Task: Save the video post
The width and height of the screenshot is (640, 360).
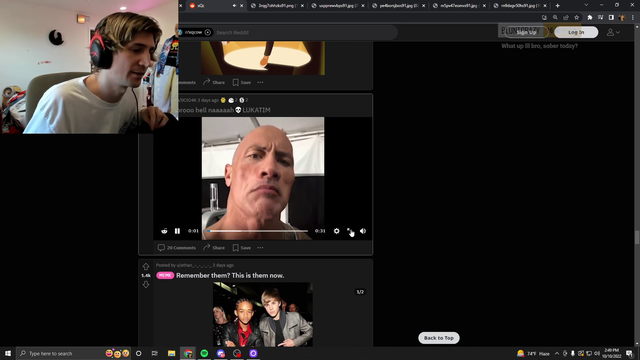Action: click(x=242, y=248)
